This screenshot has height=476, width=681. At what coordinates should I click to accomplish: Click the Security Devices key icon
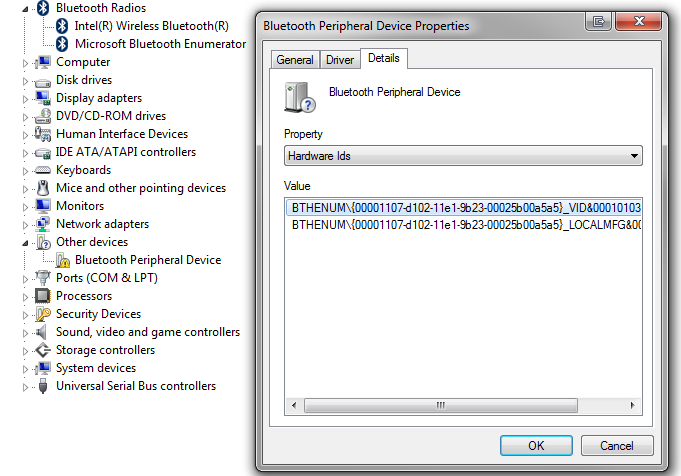pos(42,314)
